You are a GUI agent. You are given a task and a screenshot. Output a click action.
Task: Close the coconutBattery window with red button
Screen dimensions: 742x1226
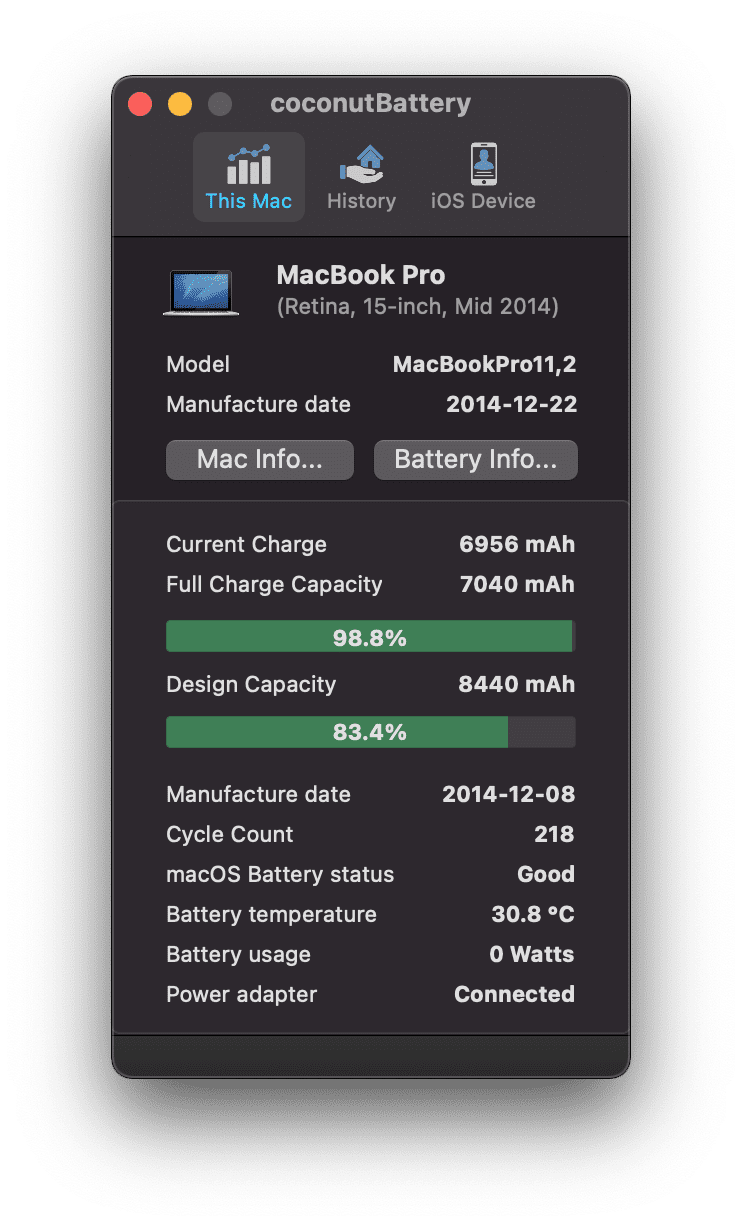pos(140,104)
